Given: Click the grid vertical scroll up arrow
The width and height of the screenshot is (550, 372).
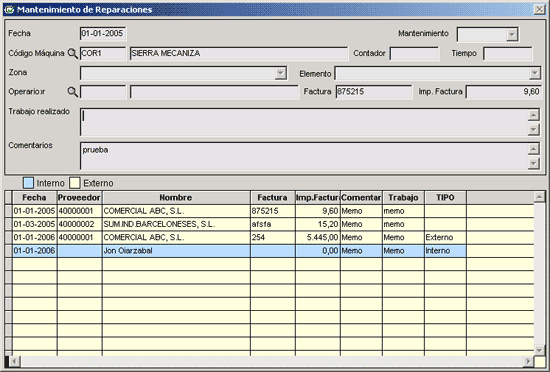Looking at the screenshot, I should point(539,197).
